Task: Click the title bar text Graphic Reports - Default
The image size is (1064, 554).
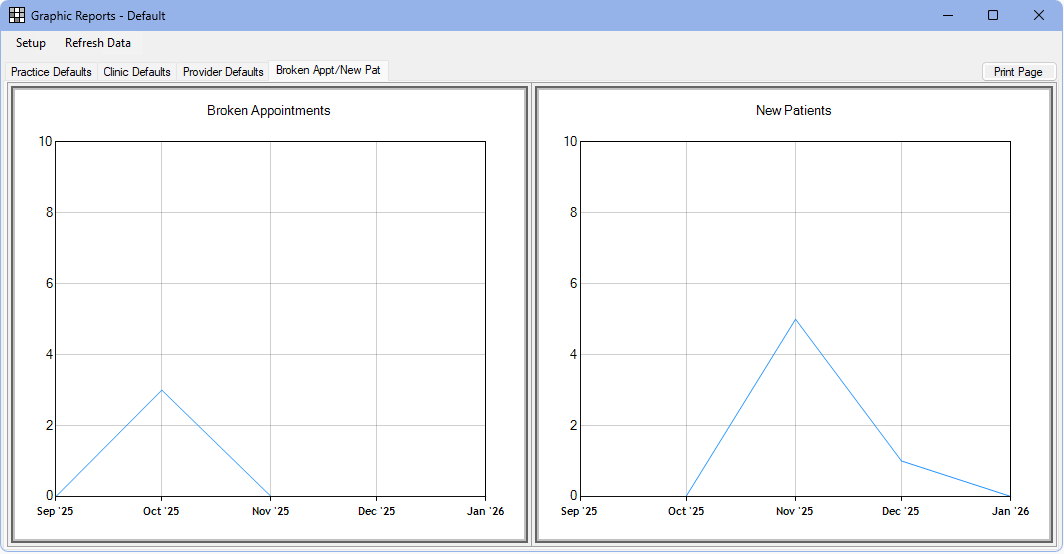Action: click(98, 16)
